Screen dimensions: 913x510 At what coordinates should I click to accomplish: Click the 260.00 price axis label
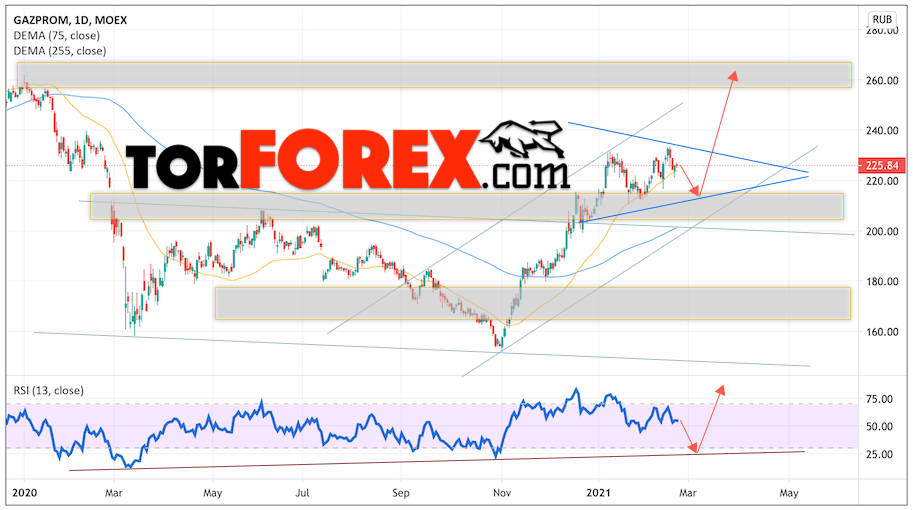[x=882, y=80]
